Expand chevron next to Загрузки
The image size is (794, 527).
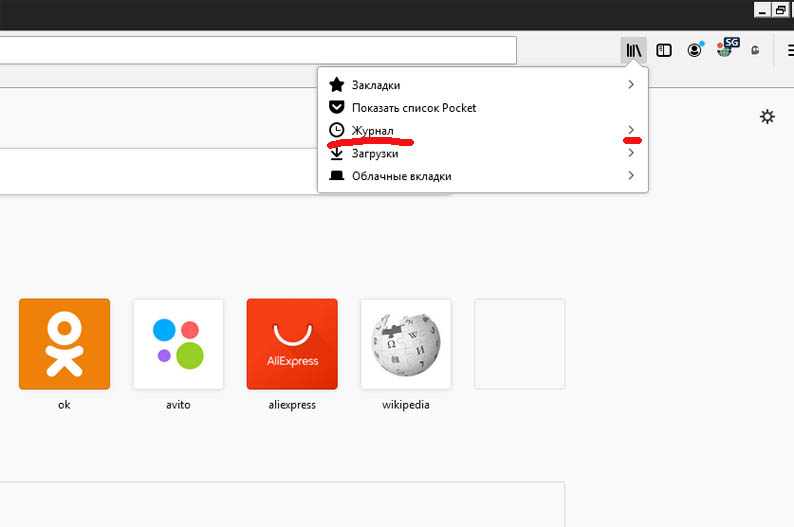click(631, 152)
